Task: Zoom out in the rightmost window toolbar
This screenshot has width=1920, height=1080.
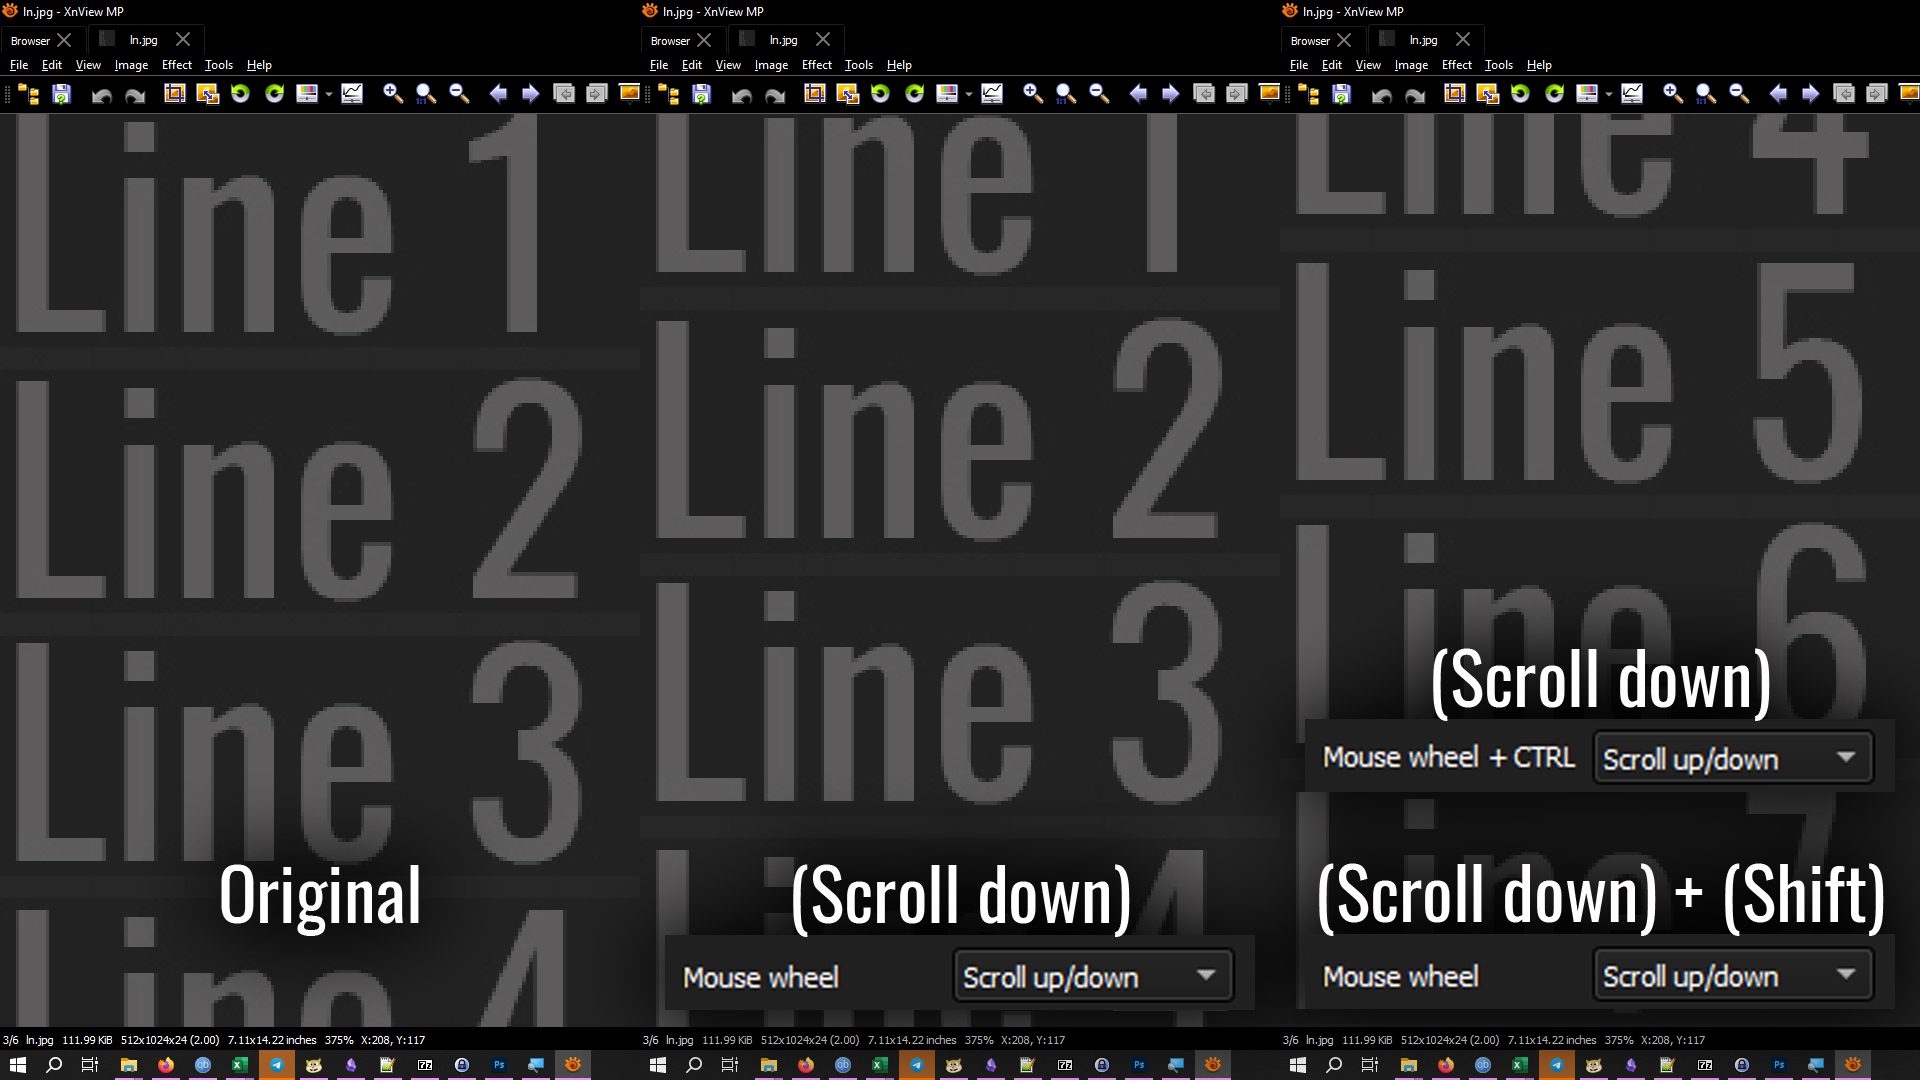Action: coord(1739,94)
